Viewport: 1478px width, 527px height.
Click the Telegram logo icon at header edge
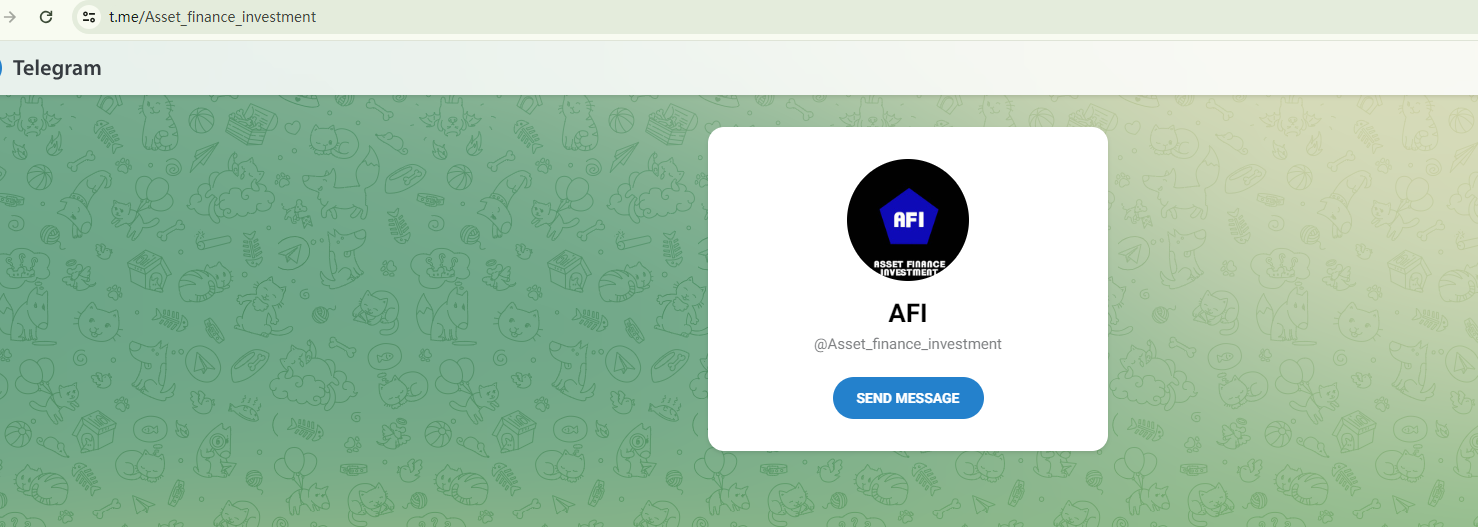point(1,68)
